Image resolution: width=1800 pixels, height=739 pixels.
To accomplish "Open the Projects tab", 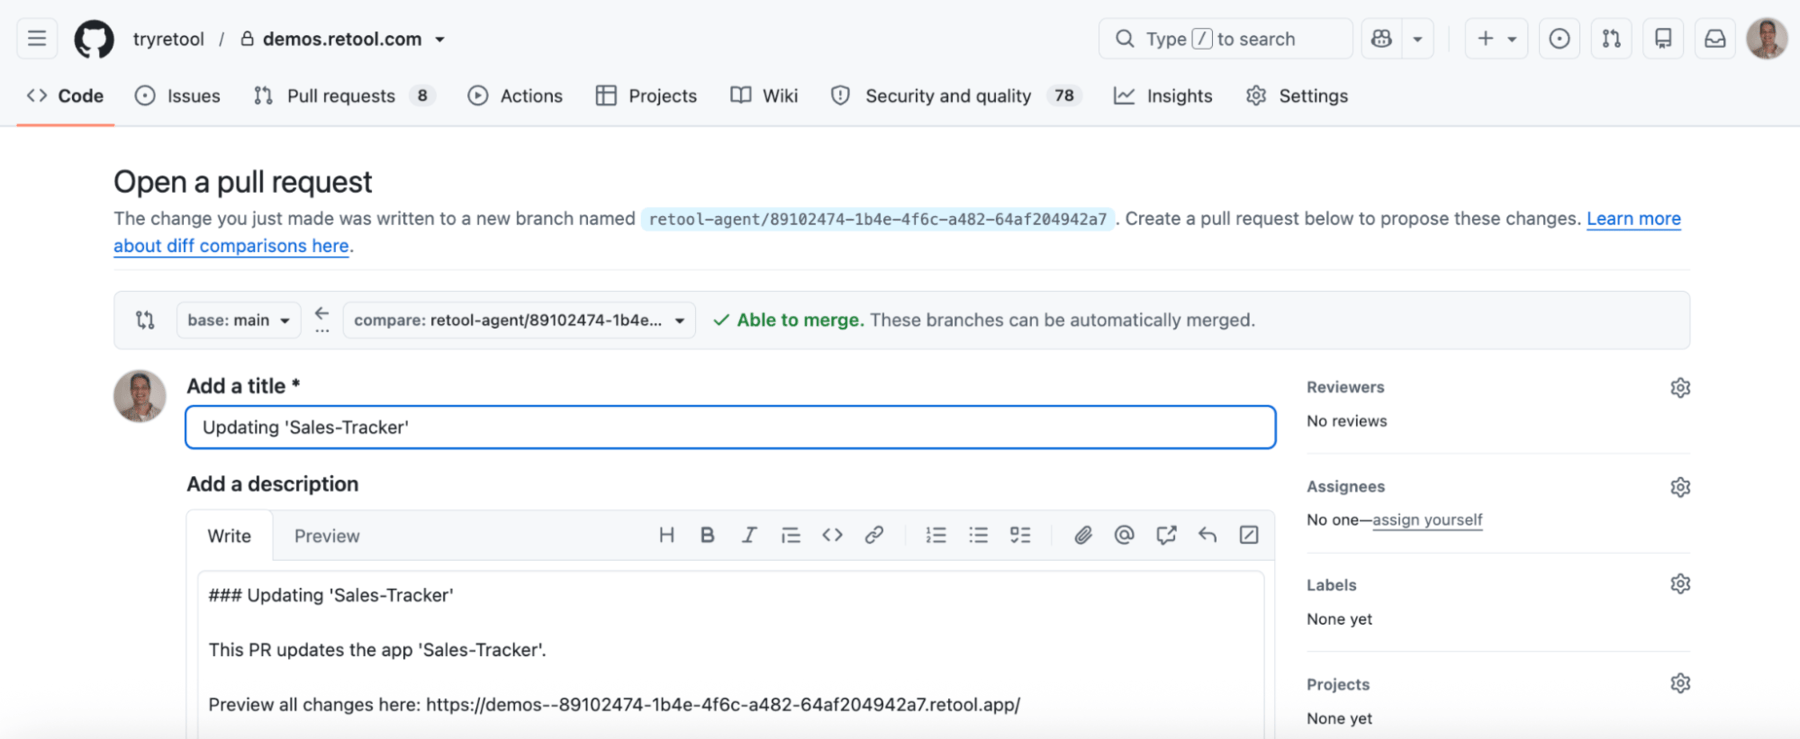I will point(646,96).
